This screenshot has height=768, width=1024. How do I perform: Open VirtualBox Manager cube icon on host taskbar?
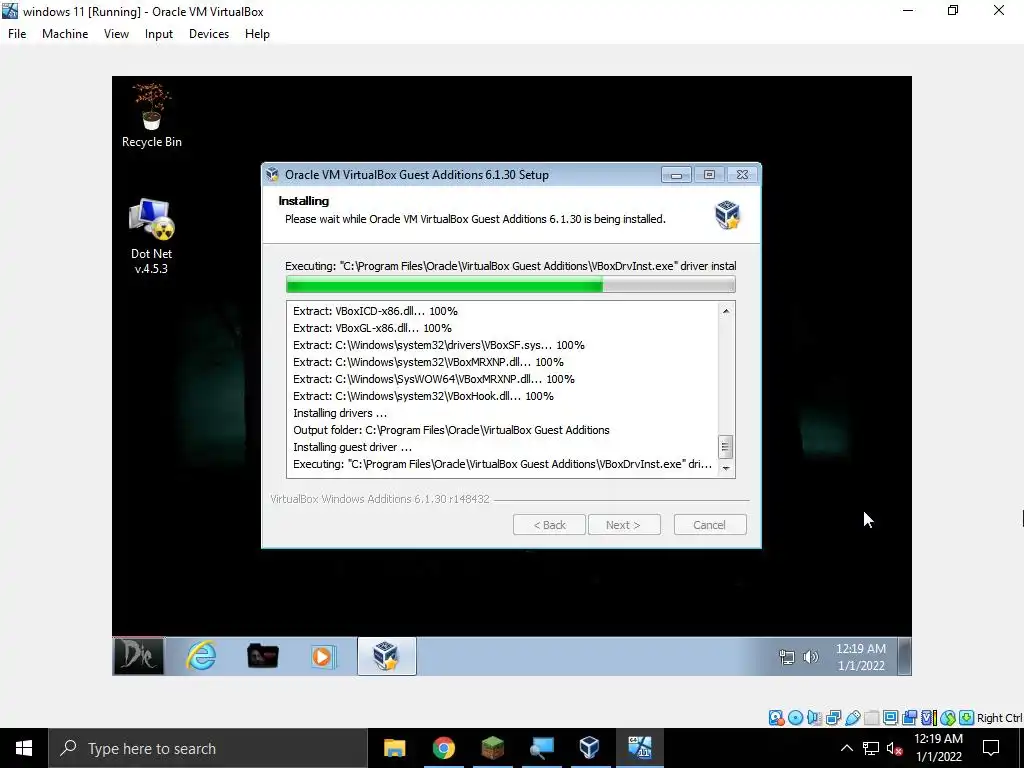click(x=589, y=748)
